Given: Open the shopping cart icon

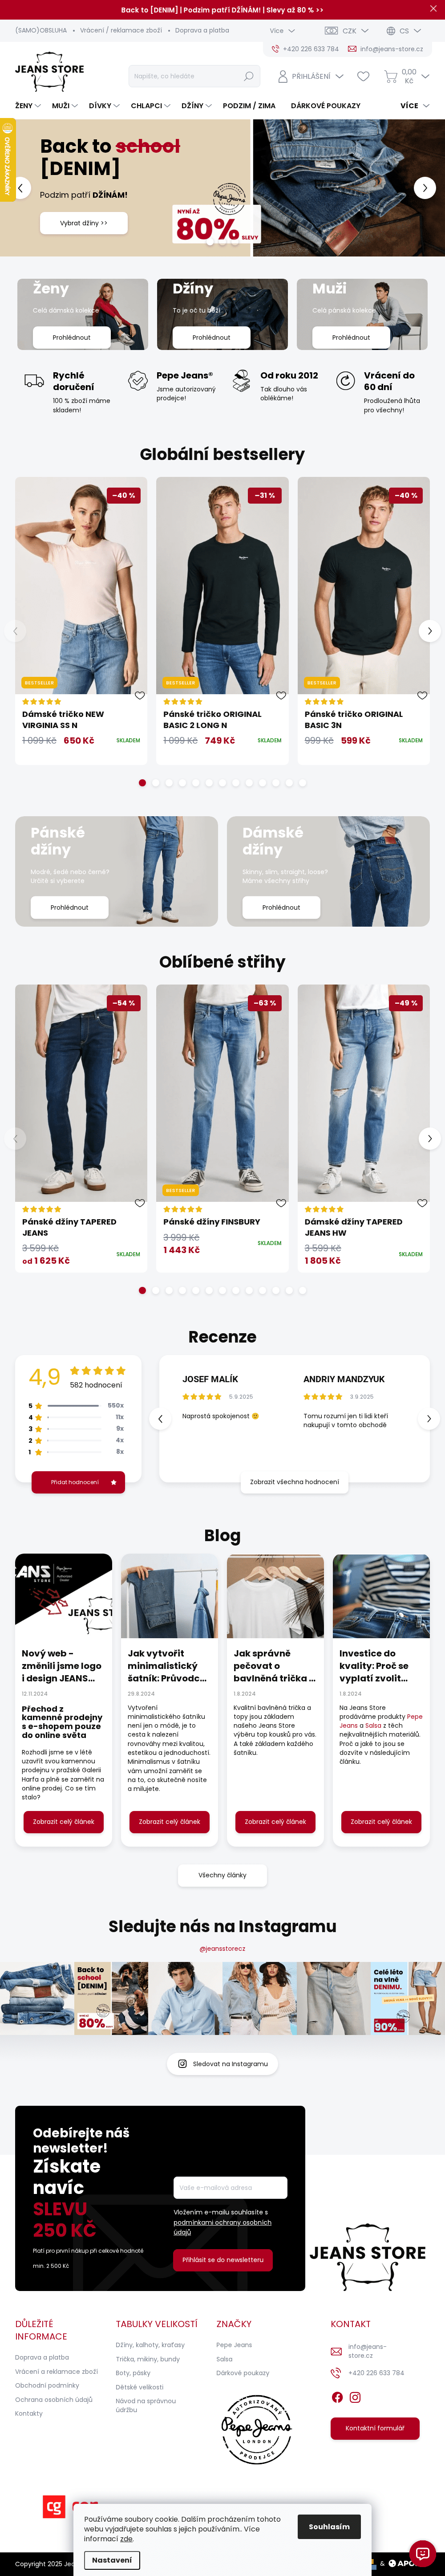Looking at the screenshot, I should click(391, 76).
